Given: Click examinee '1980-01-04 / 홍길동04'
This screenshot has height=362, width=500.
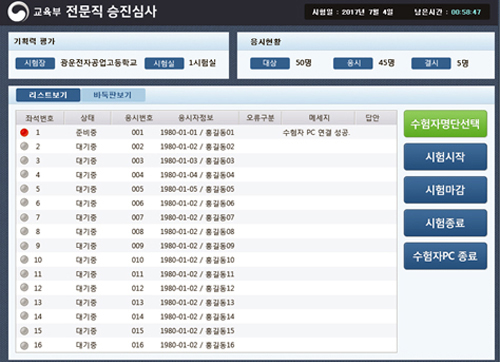Looking at the screenshot, I should [x=197, y=175].
